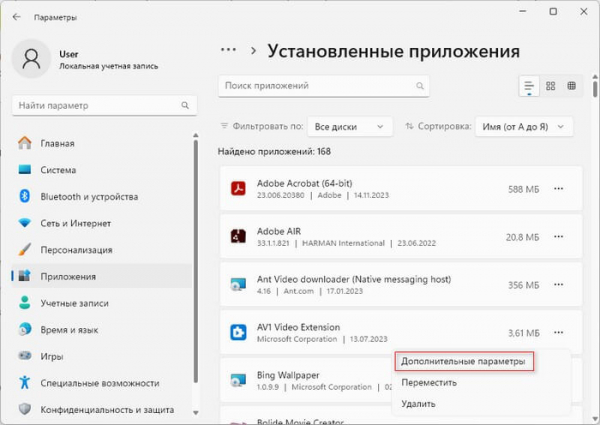Click the sidebar scrollbar down arrow
Image resolution: width=600 pixels, height=425 pixels.
(196, 413)
